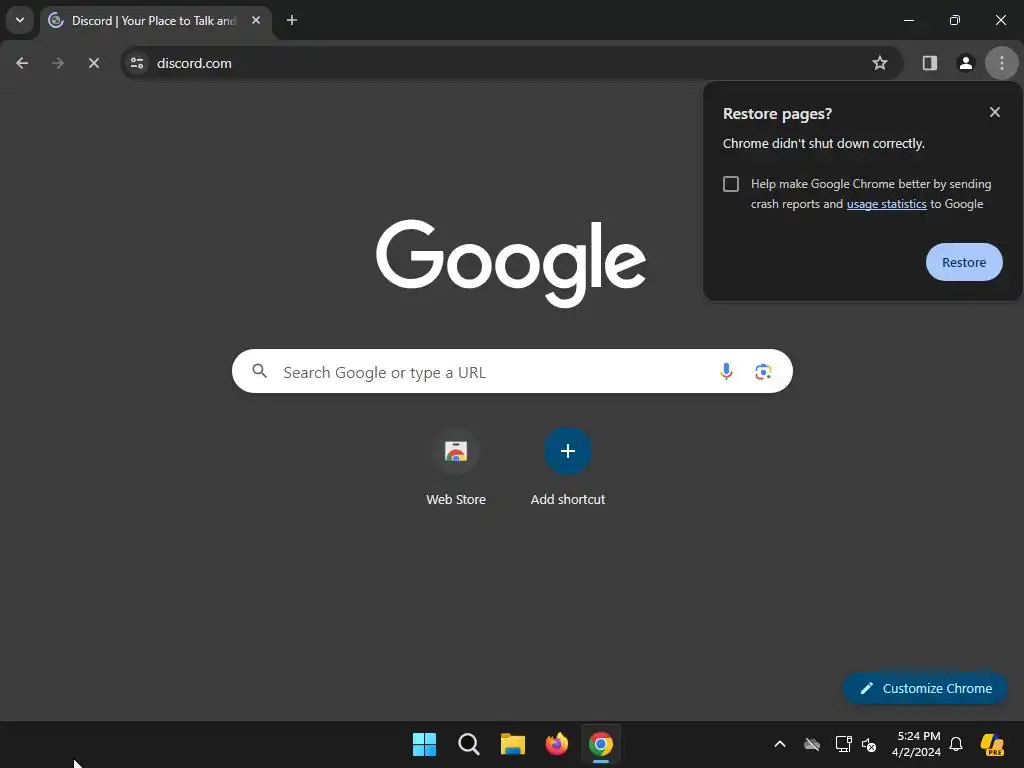Open the network status tray icon
1024x768 pixels.
pyautogui.click(x=843, y=744)
